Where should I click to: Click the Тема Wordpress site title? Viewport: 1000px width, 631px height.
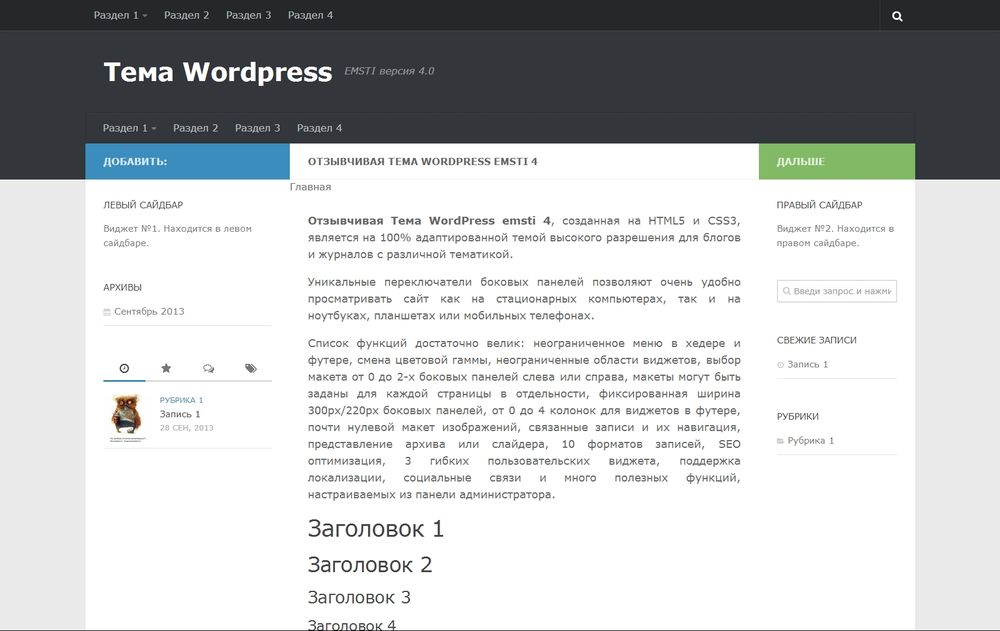click(x=217, y=72)
